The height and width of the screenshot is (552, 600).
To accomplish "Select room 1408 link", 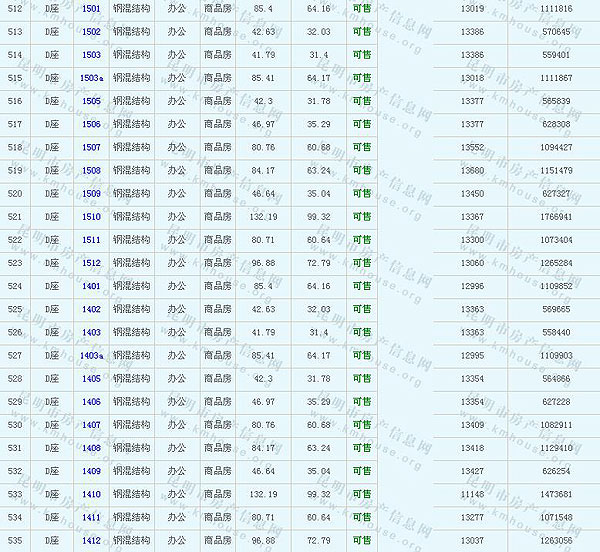I will pos(91,448).
